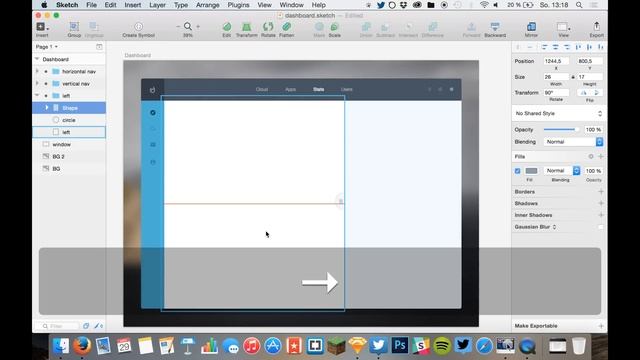Click the Edit tool icon

click(x=227, y=27)
